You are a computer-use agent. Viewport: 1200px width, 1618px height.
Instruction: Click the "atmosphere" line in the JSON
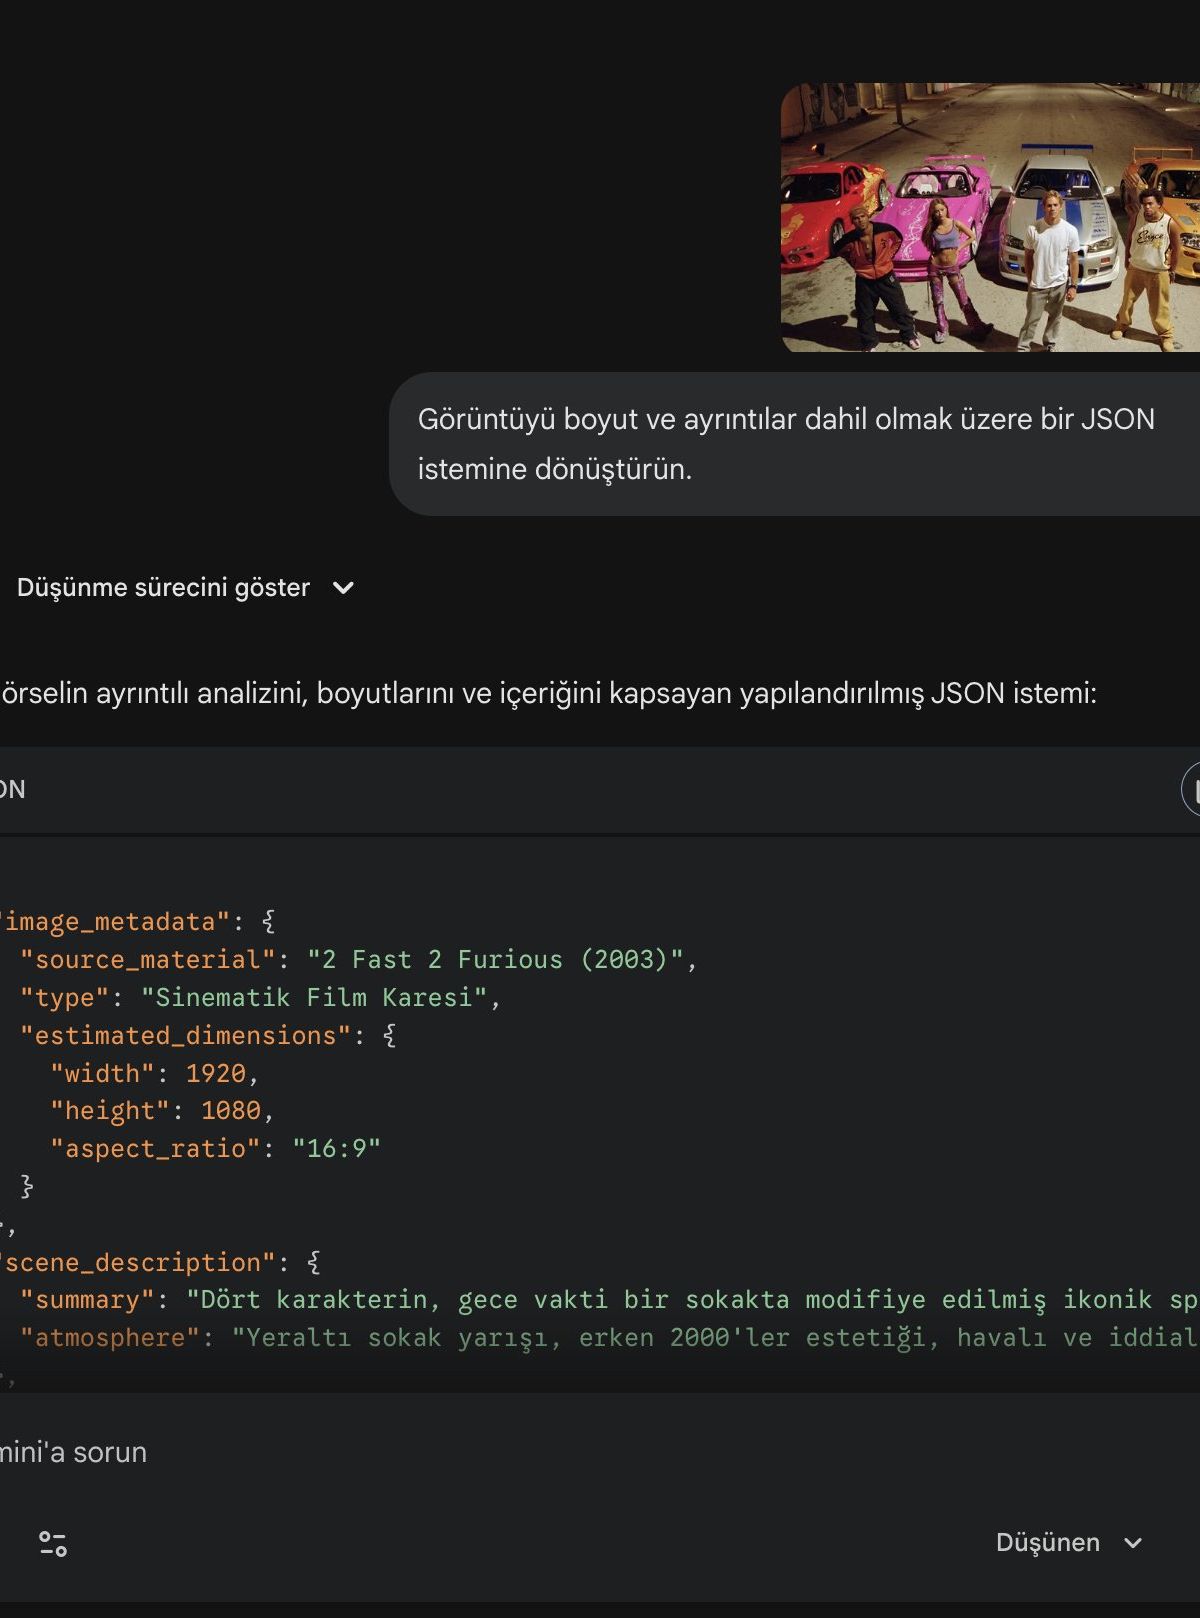point(610,1338)
